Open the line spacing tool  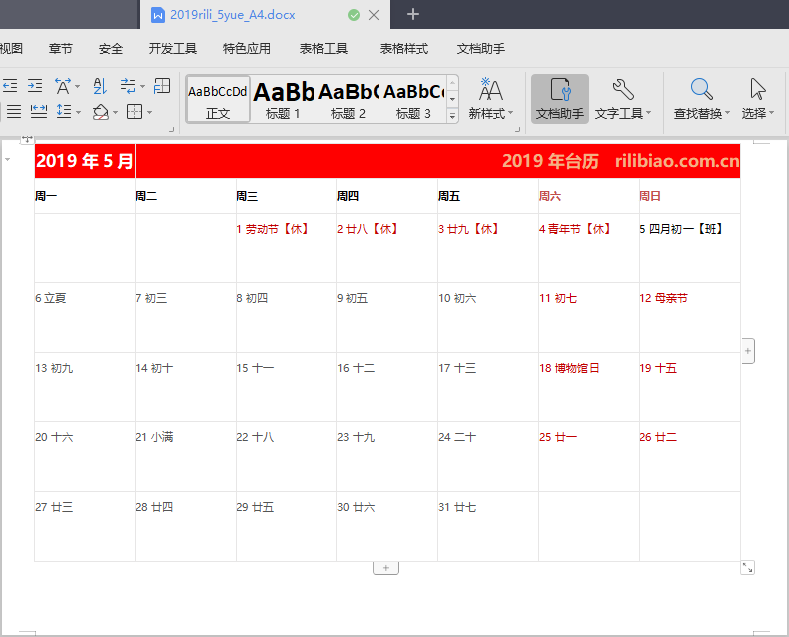[64, 111]
